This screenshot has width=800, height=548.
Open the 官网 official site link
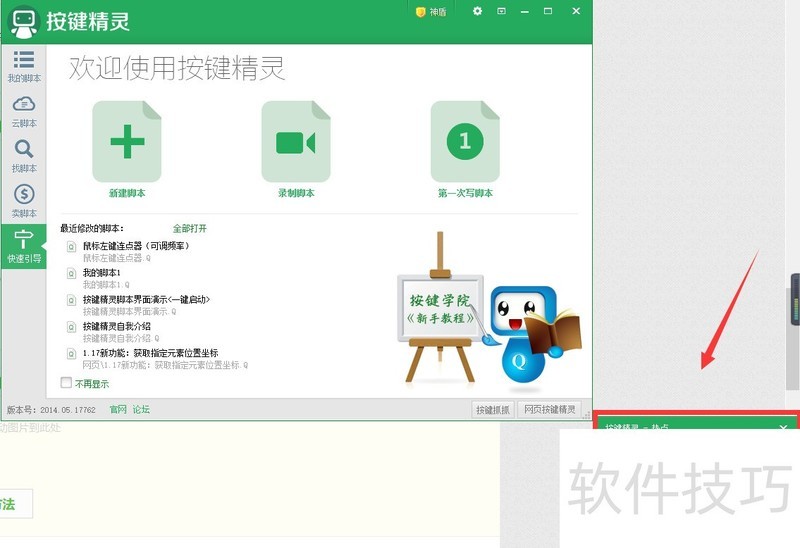point(118,409)
